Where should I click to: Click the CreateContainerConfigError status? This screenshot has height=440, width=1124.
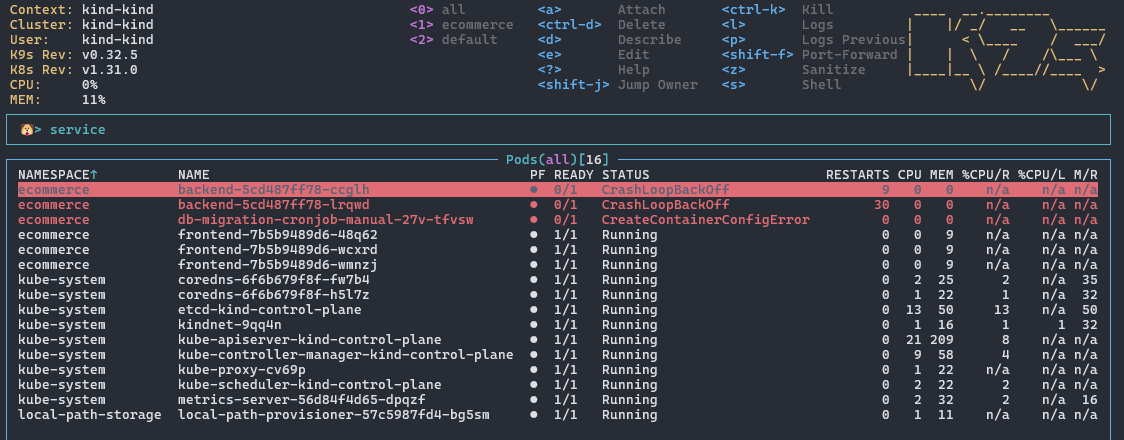[705, 220]
